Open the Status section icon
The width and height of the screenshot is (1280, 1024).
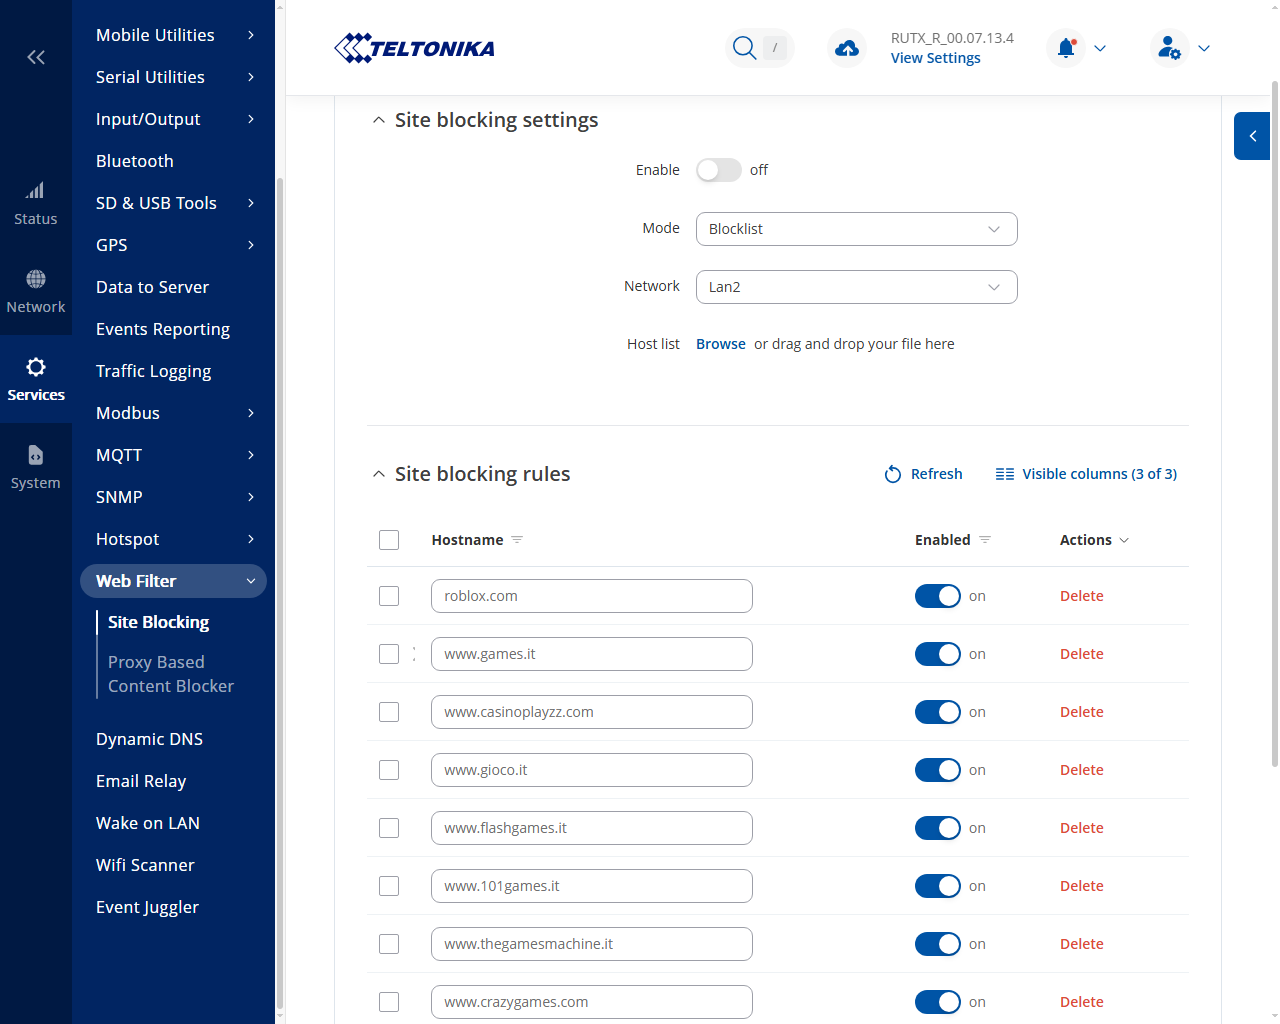(x=36, y=190)
